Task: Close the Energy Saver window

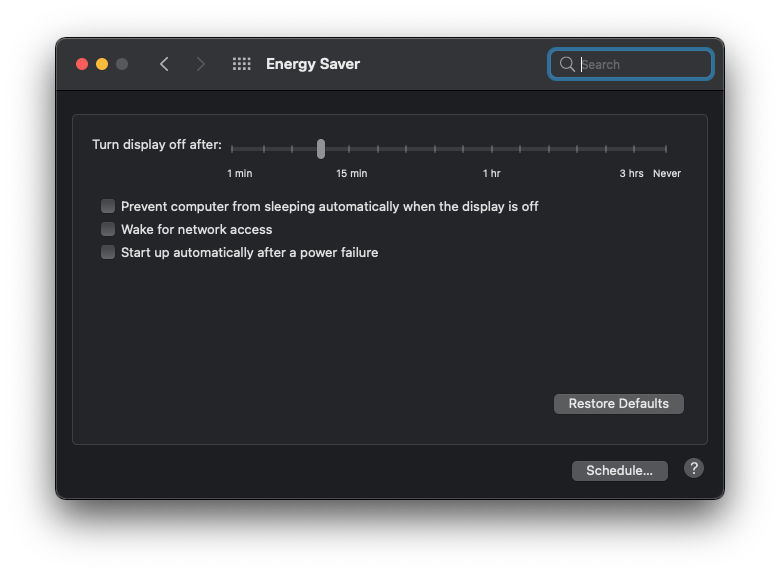Action: [82, 64]
